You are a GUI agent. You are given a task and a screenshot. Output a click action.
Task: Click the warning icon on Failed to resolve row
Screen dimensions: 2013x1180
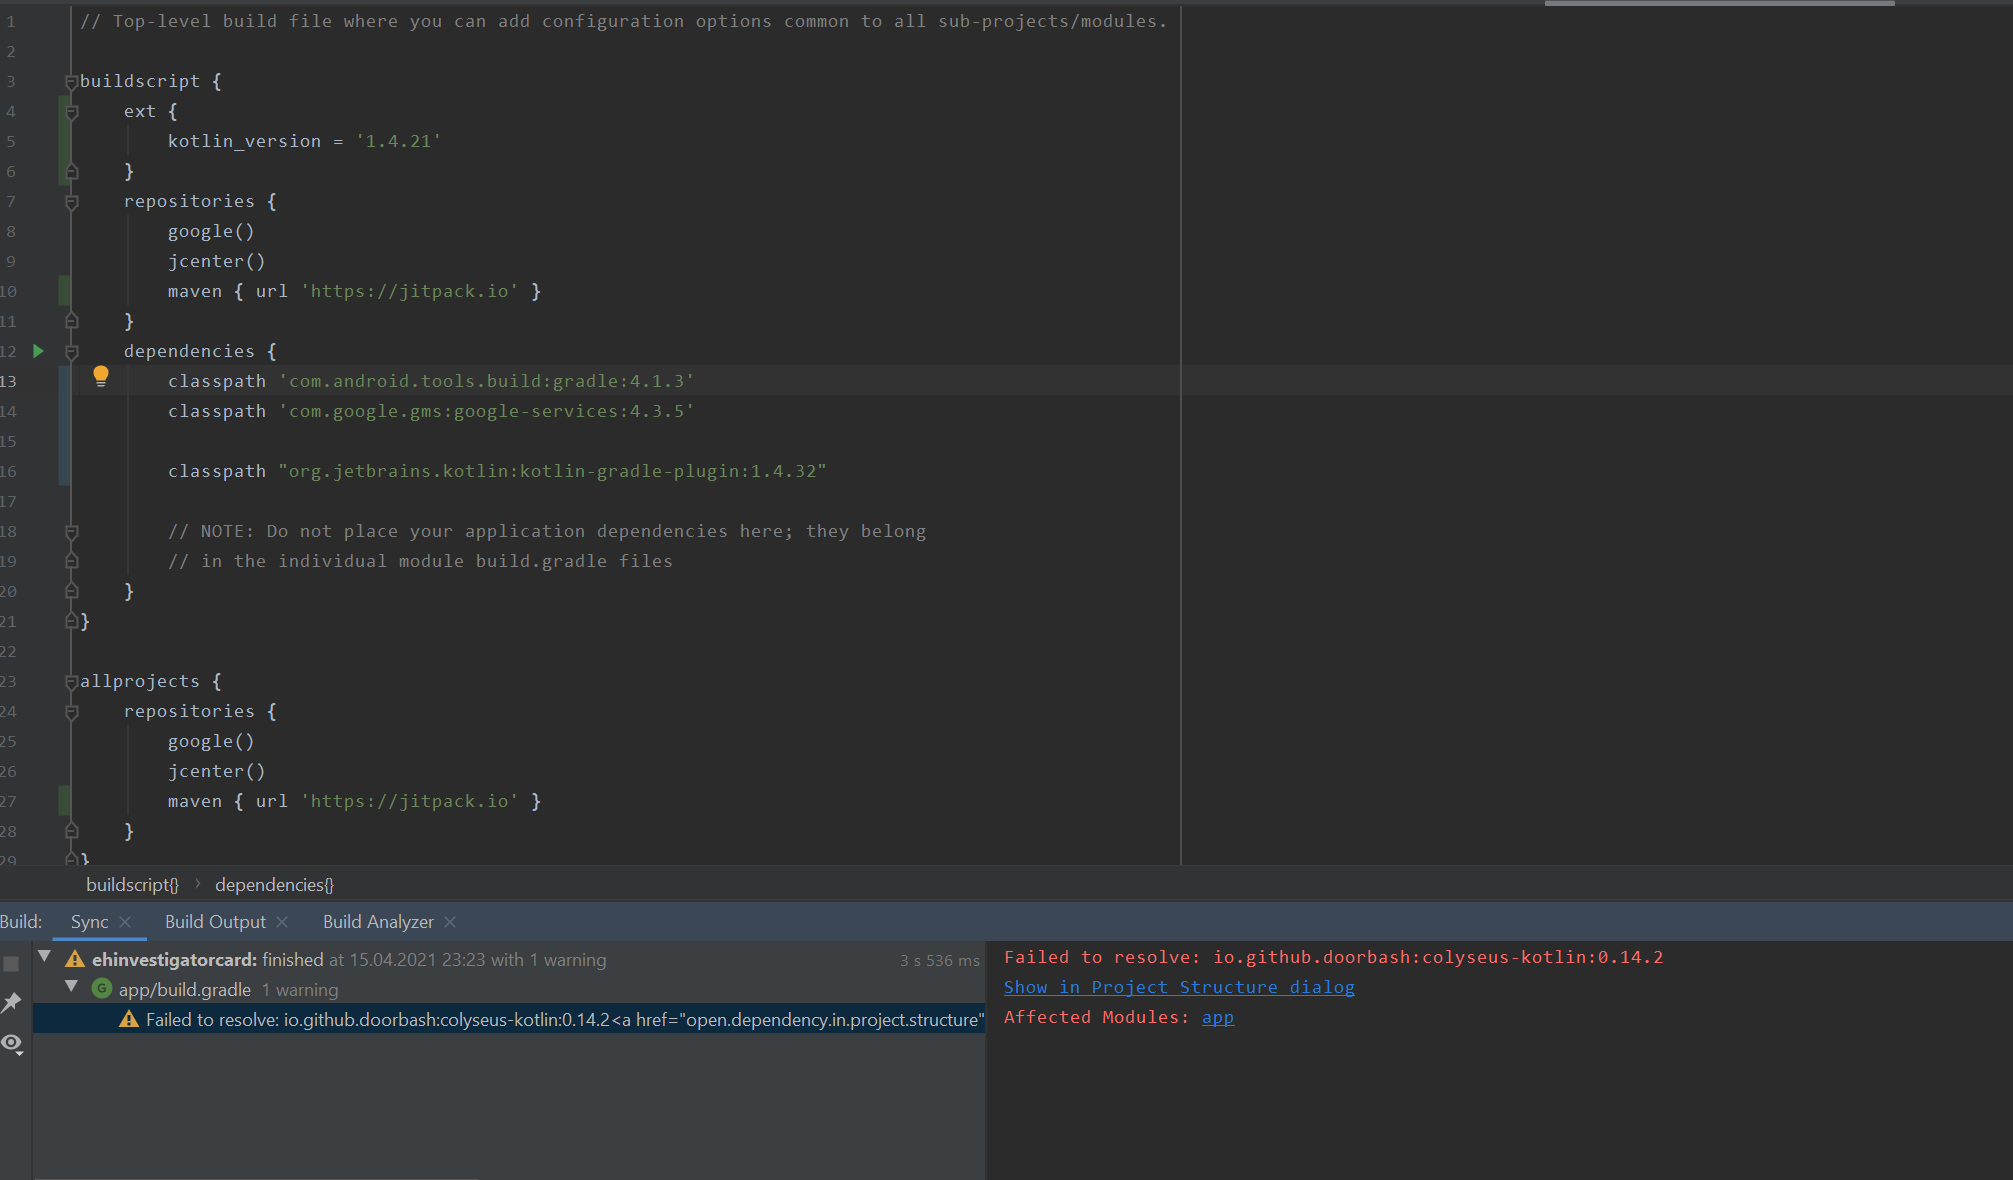point(129,1019)
